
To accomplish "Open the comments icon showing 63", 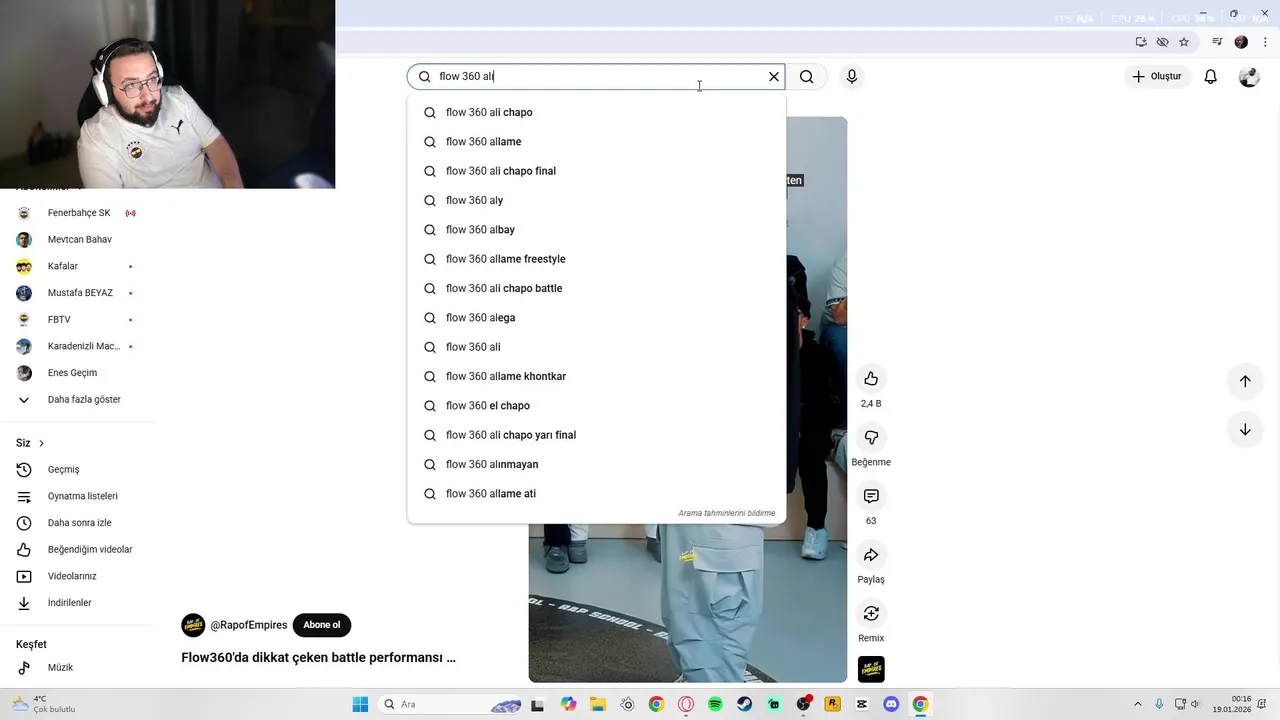I will (871, 496).
